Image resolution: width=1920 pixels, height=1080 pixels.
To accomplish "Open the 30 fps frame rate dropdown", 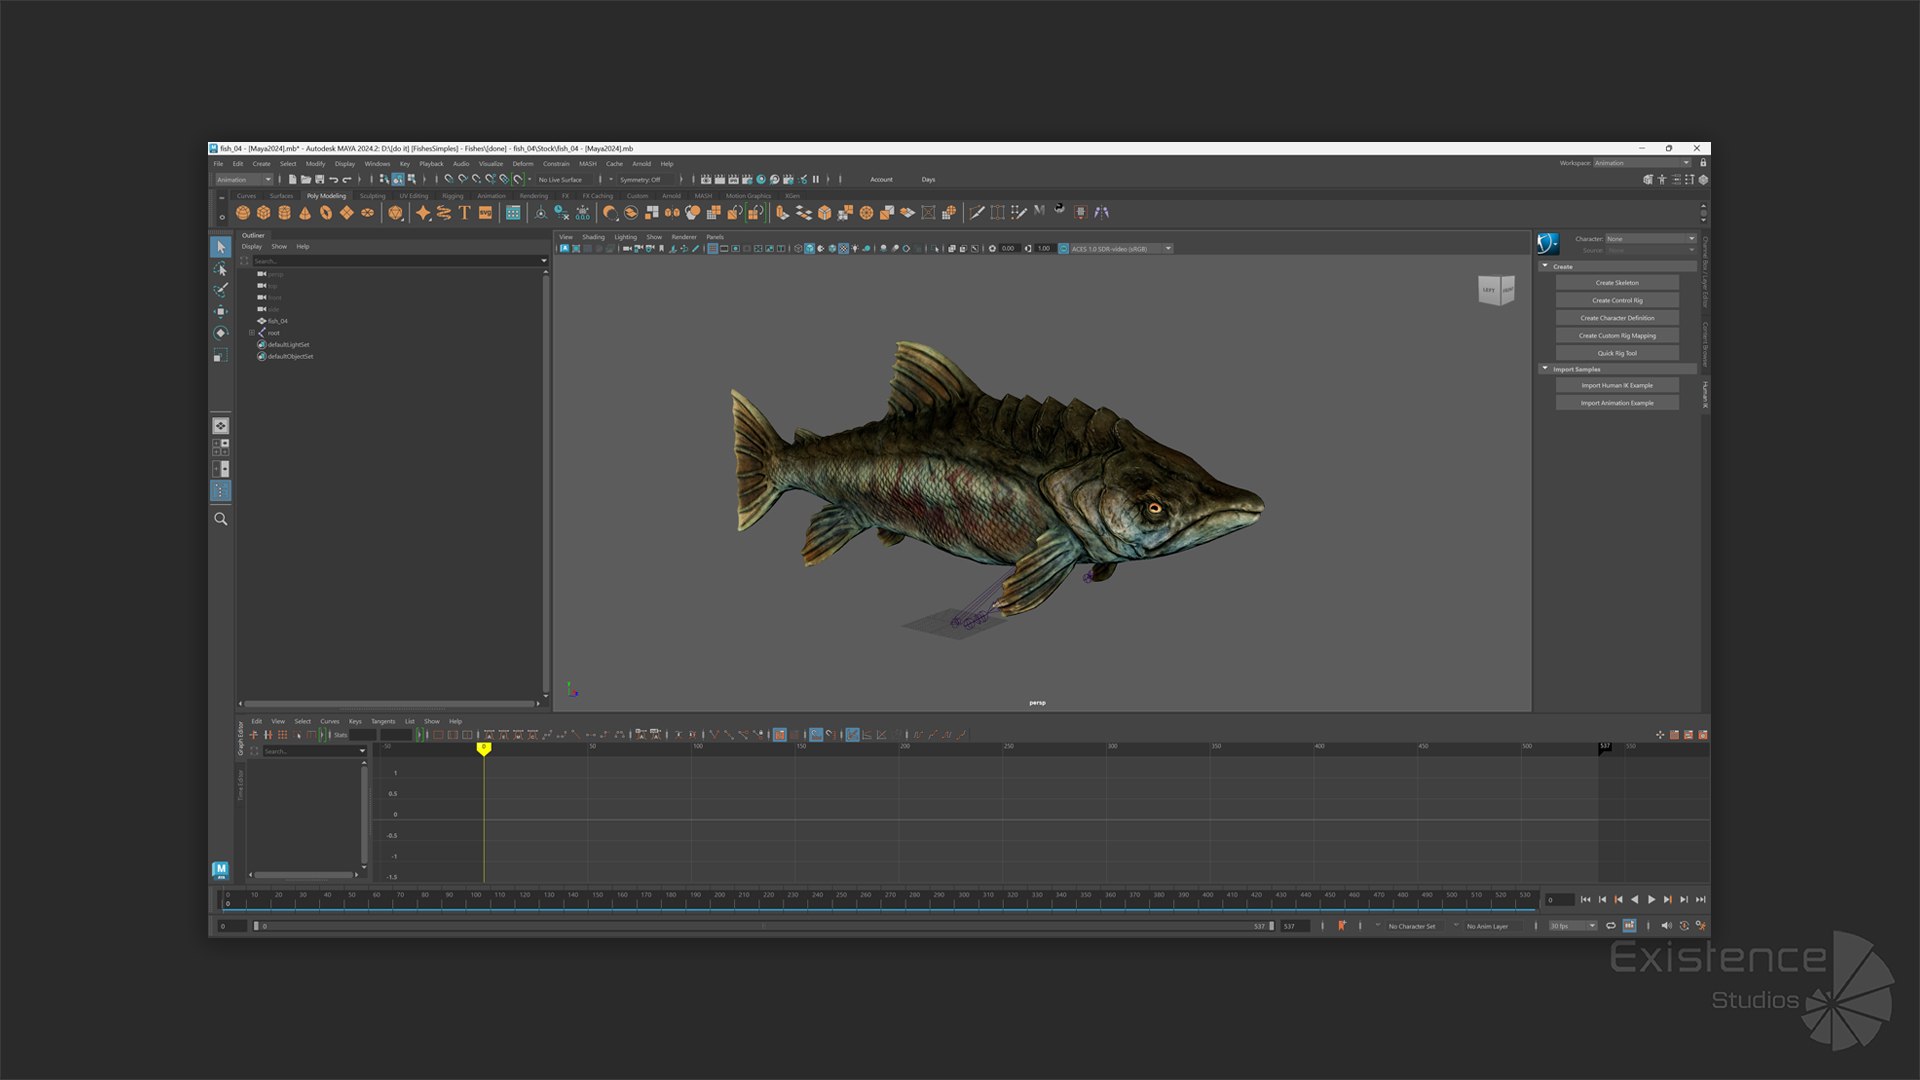I will pos(1573,926).
